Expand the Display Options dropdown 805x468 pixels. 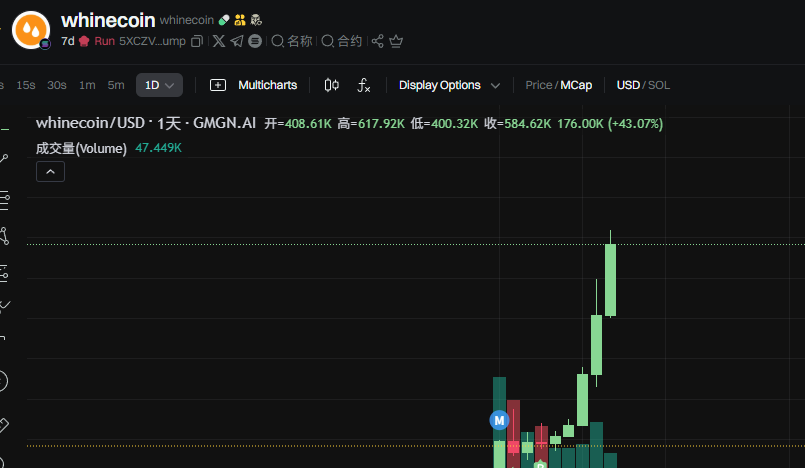click(449, 85)
